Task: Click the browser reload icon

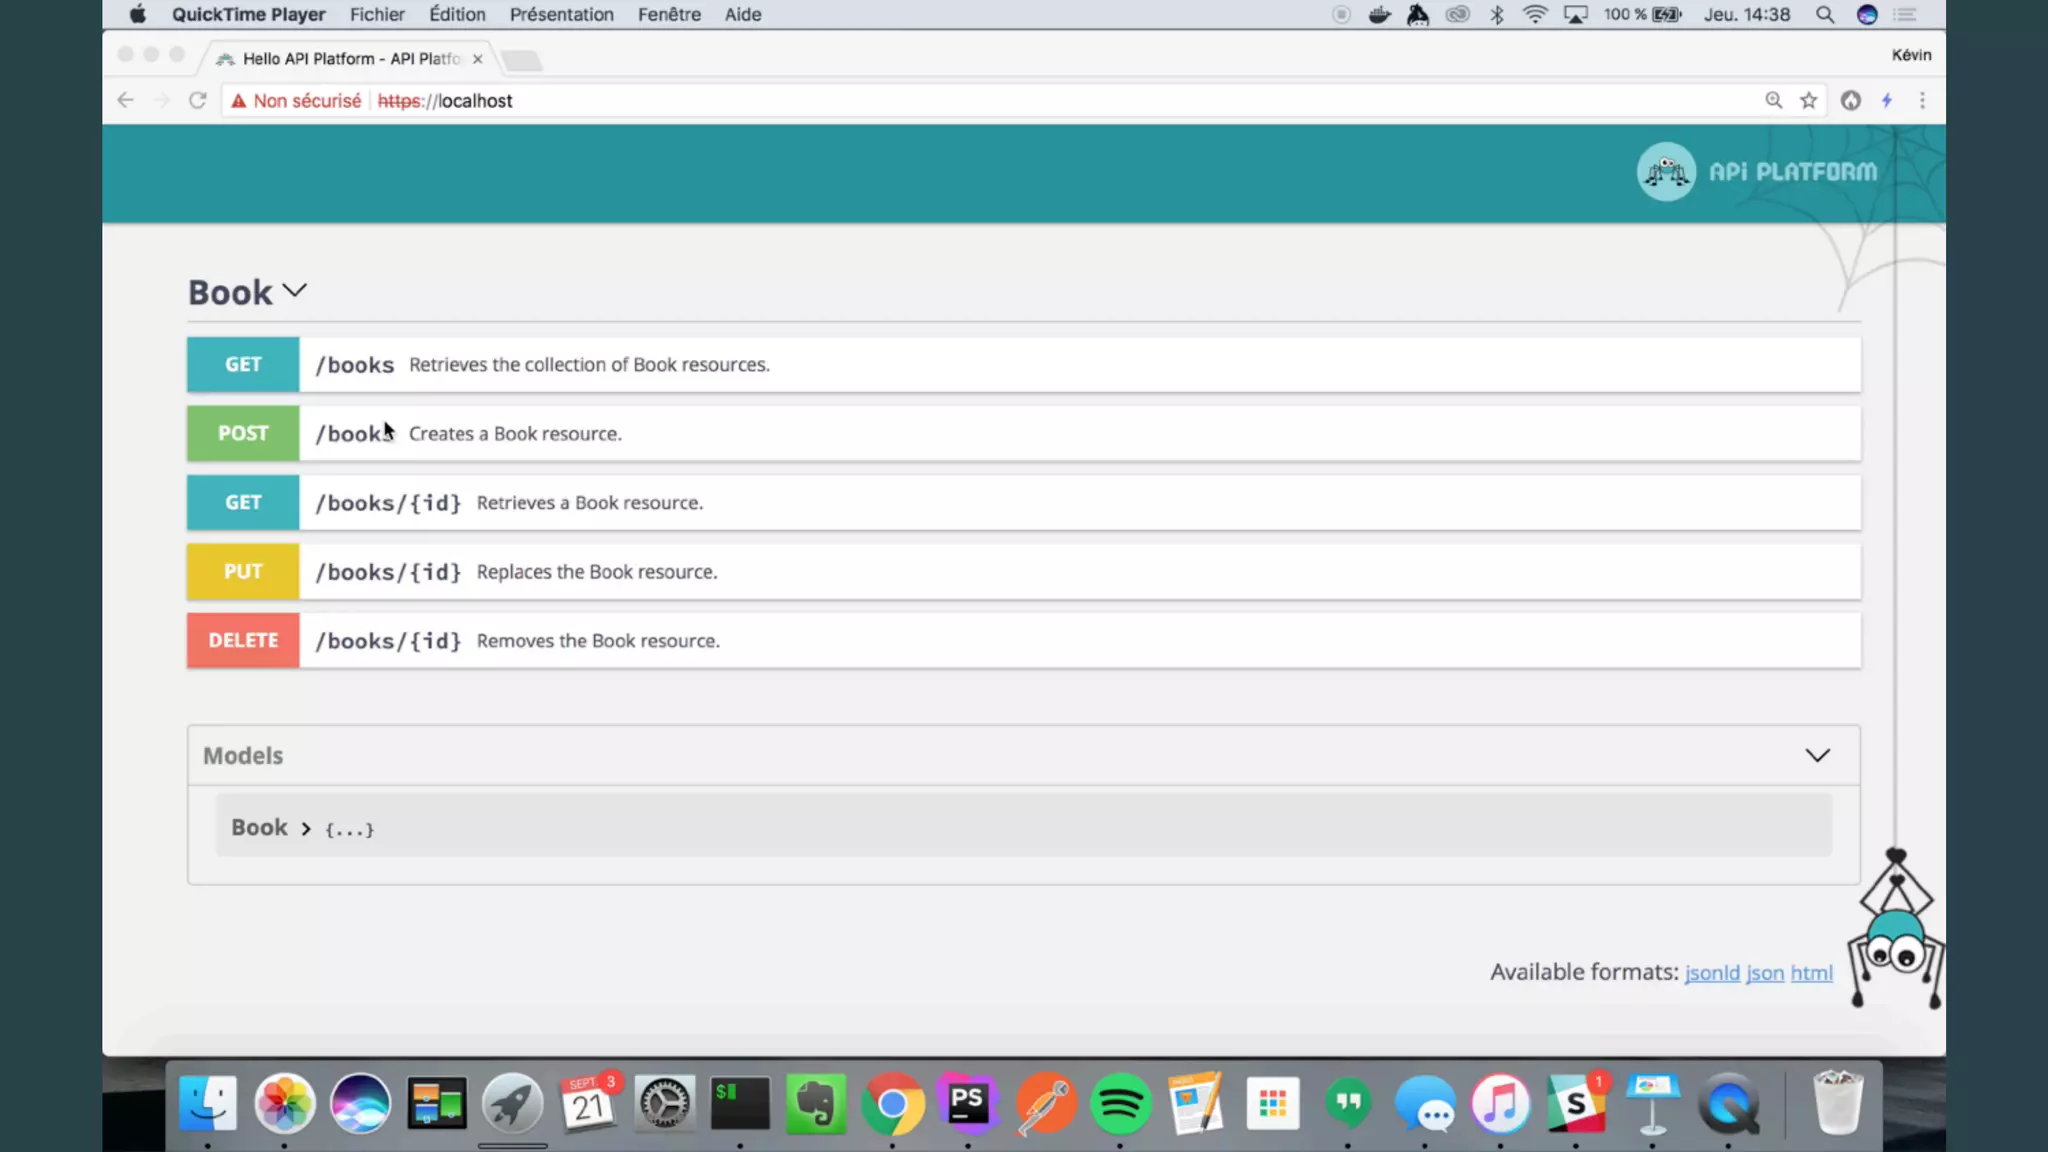Action: click(x=197, y=100)
